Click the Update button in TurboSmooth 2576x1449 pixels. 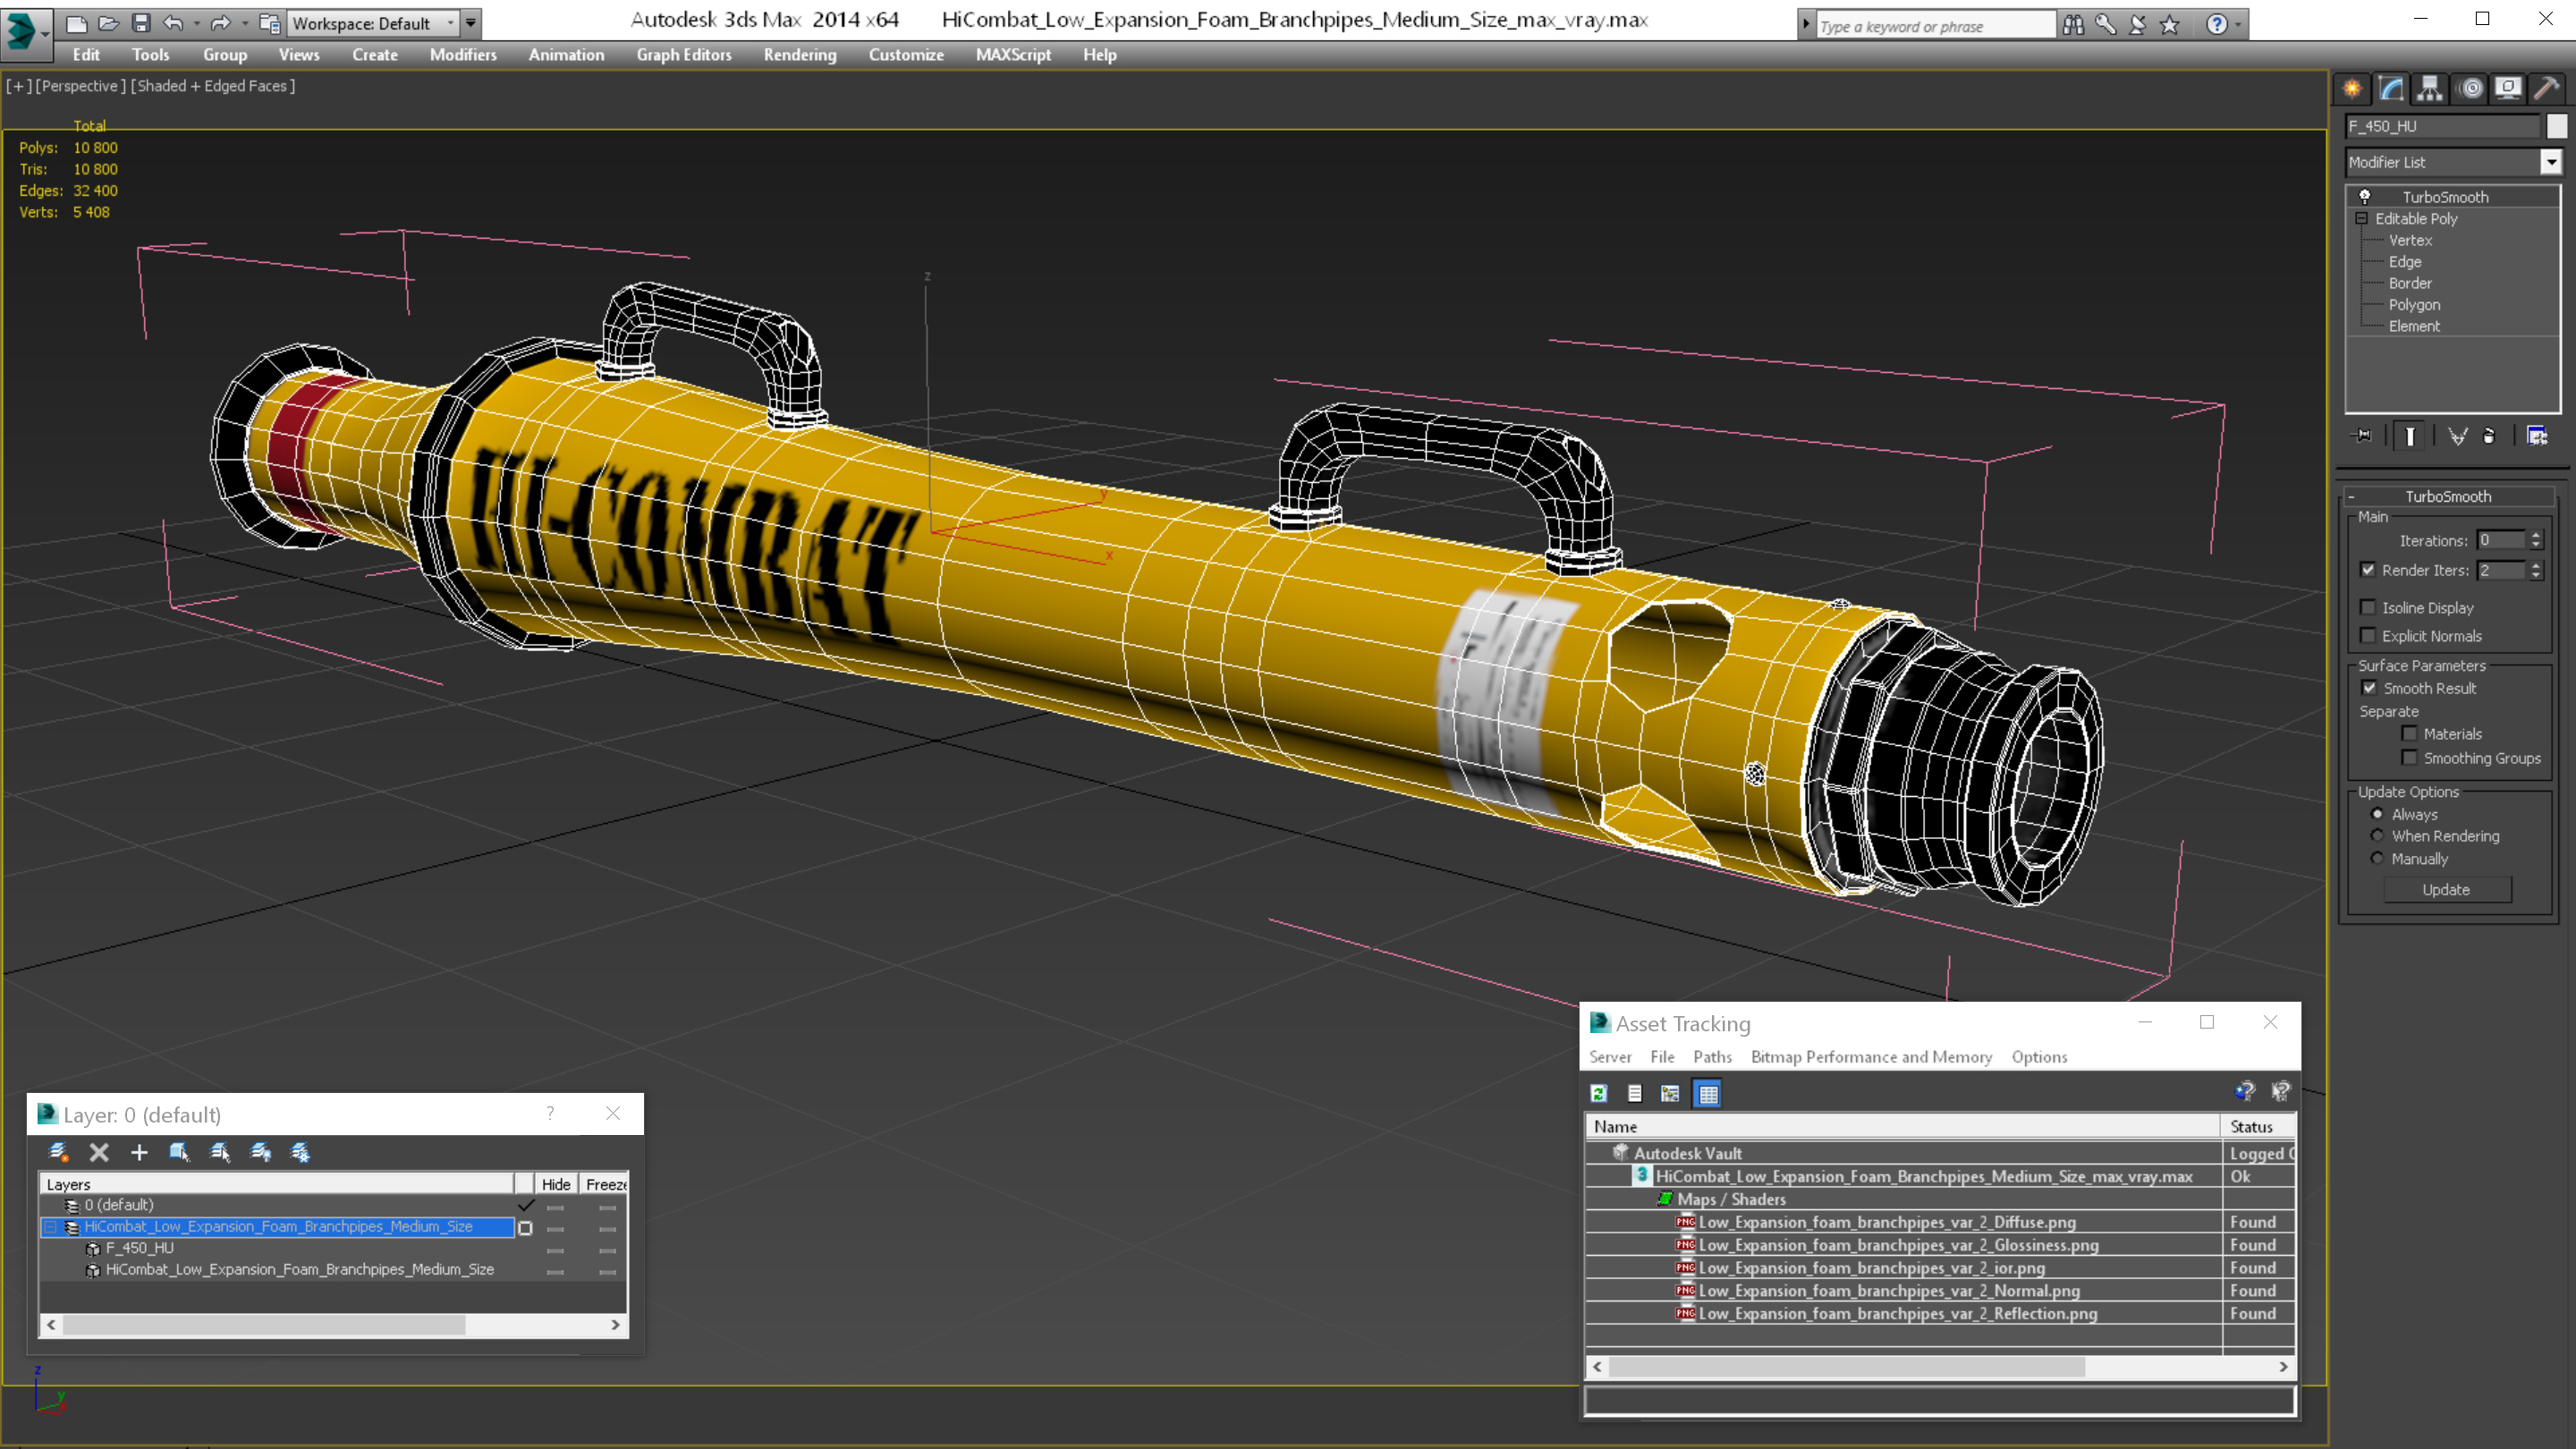pos(2446,890)
